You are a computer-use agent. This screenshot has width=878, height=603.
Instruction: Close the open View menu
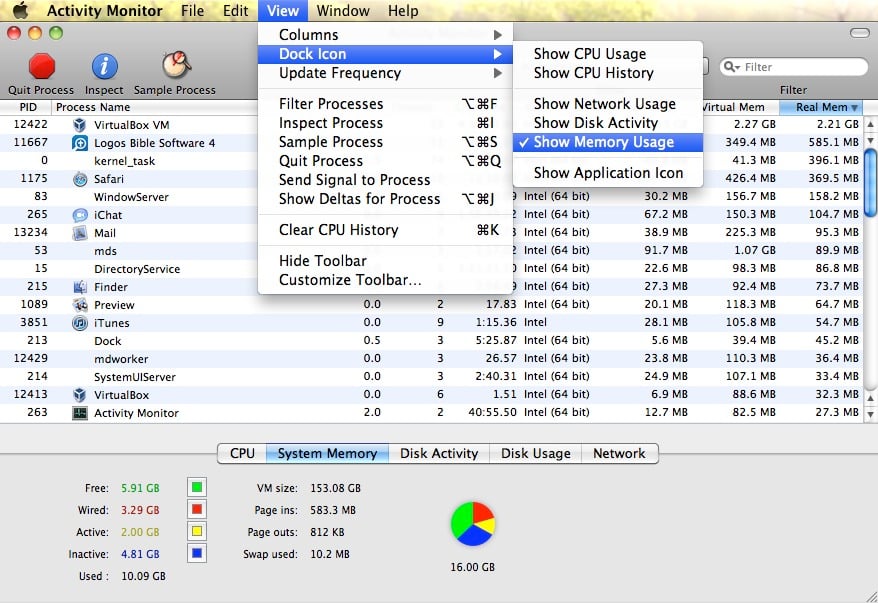tap(283, 11)
